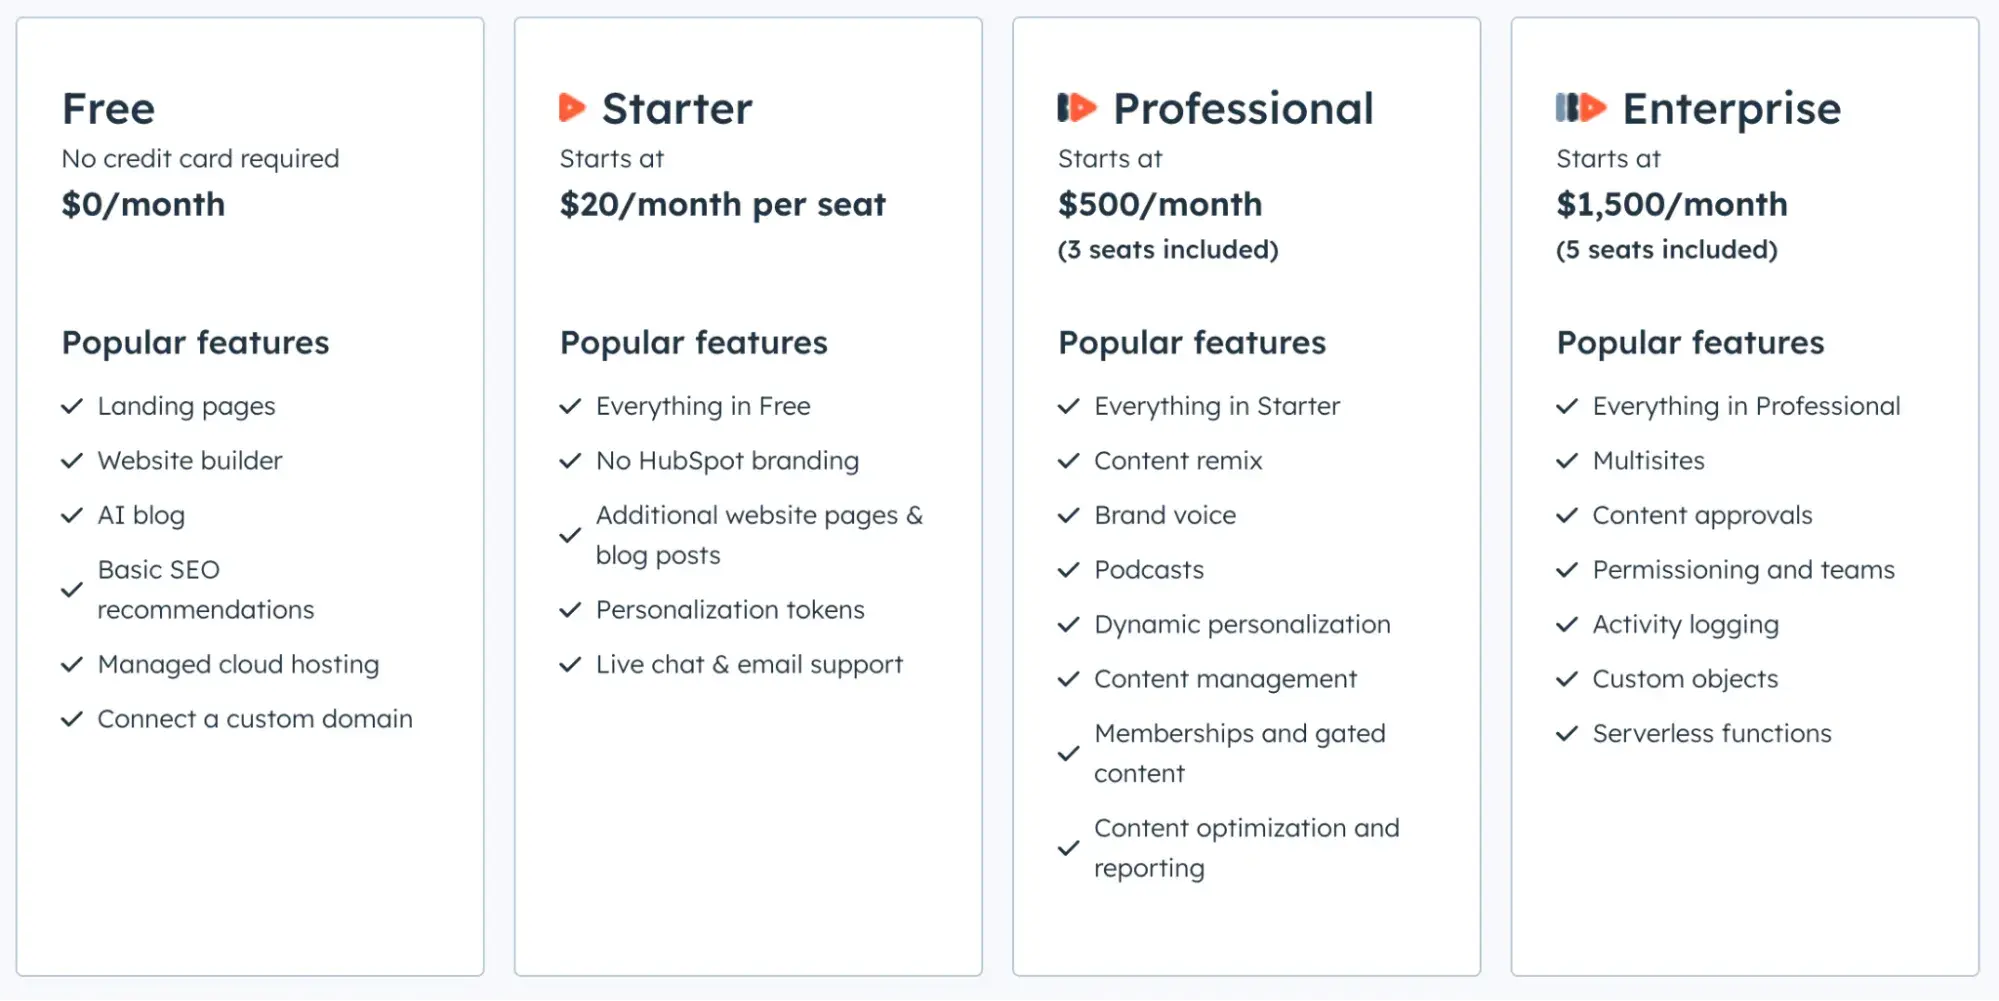Click the Personalization tokens feature text
Screen dimensions: 1999x1001
(x=730, y=610)
